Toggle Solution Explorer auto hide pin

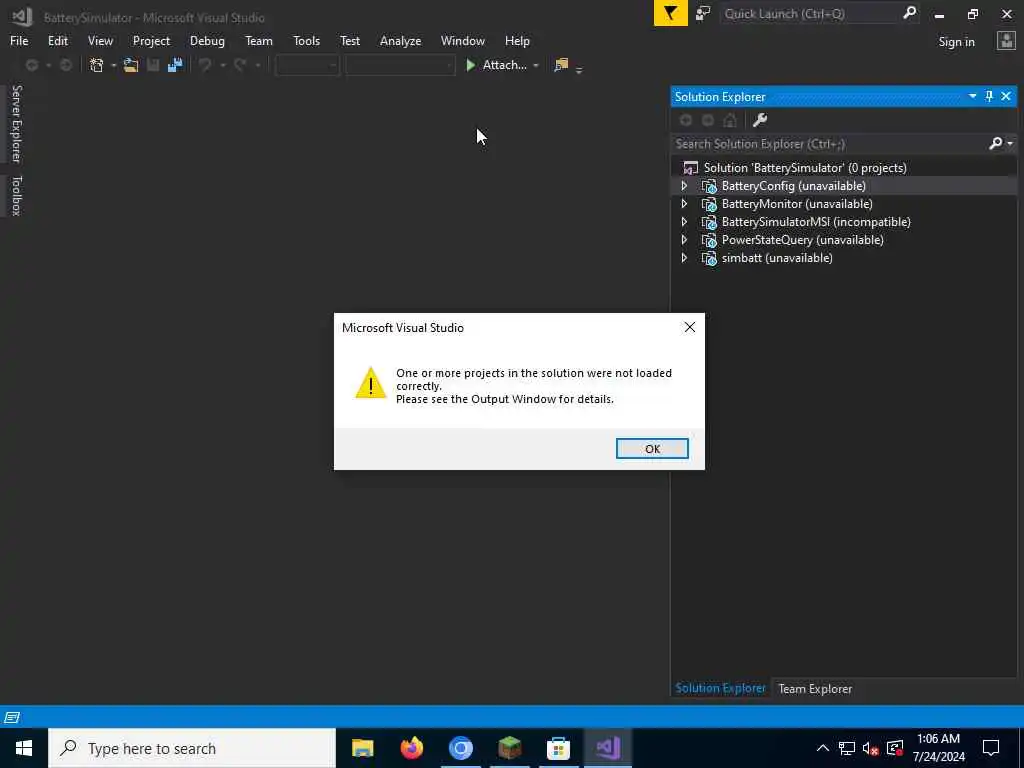tap(989, 96)
